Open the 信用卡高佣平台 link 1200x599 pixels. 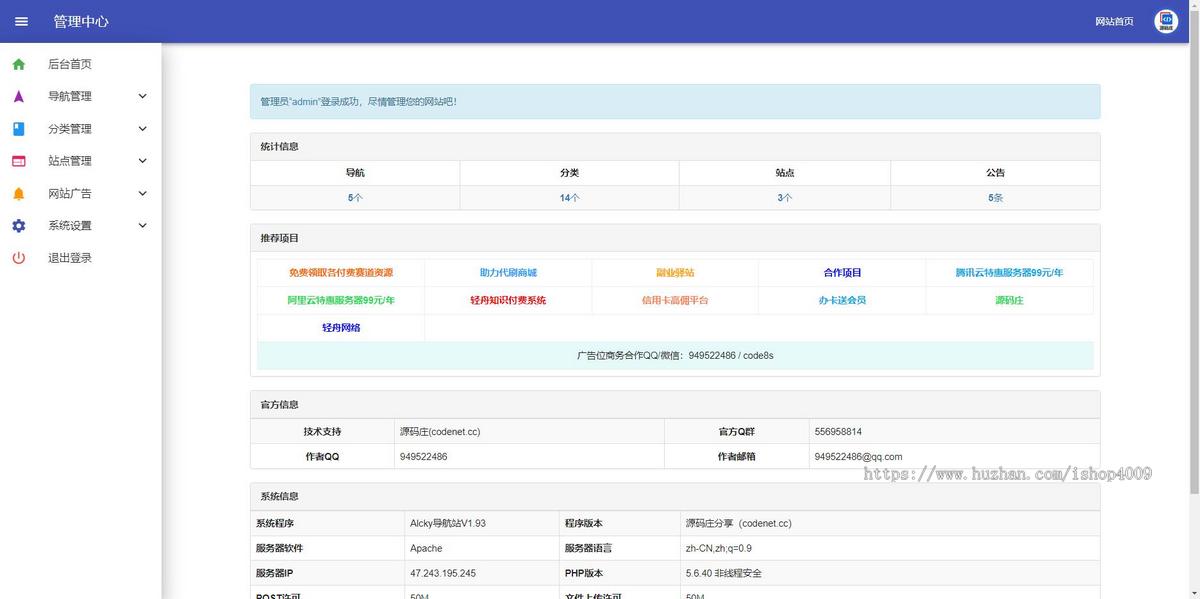pyautogui.click(x=675, y=300)
